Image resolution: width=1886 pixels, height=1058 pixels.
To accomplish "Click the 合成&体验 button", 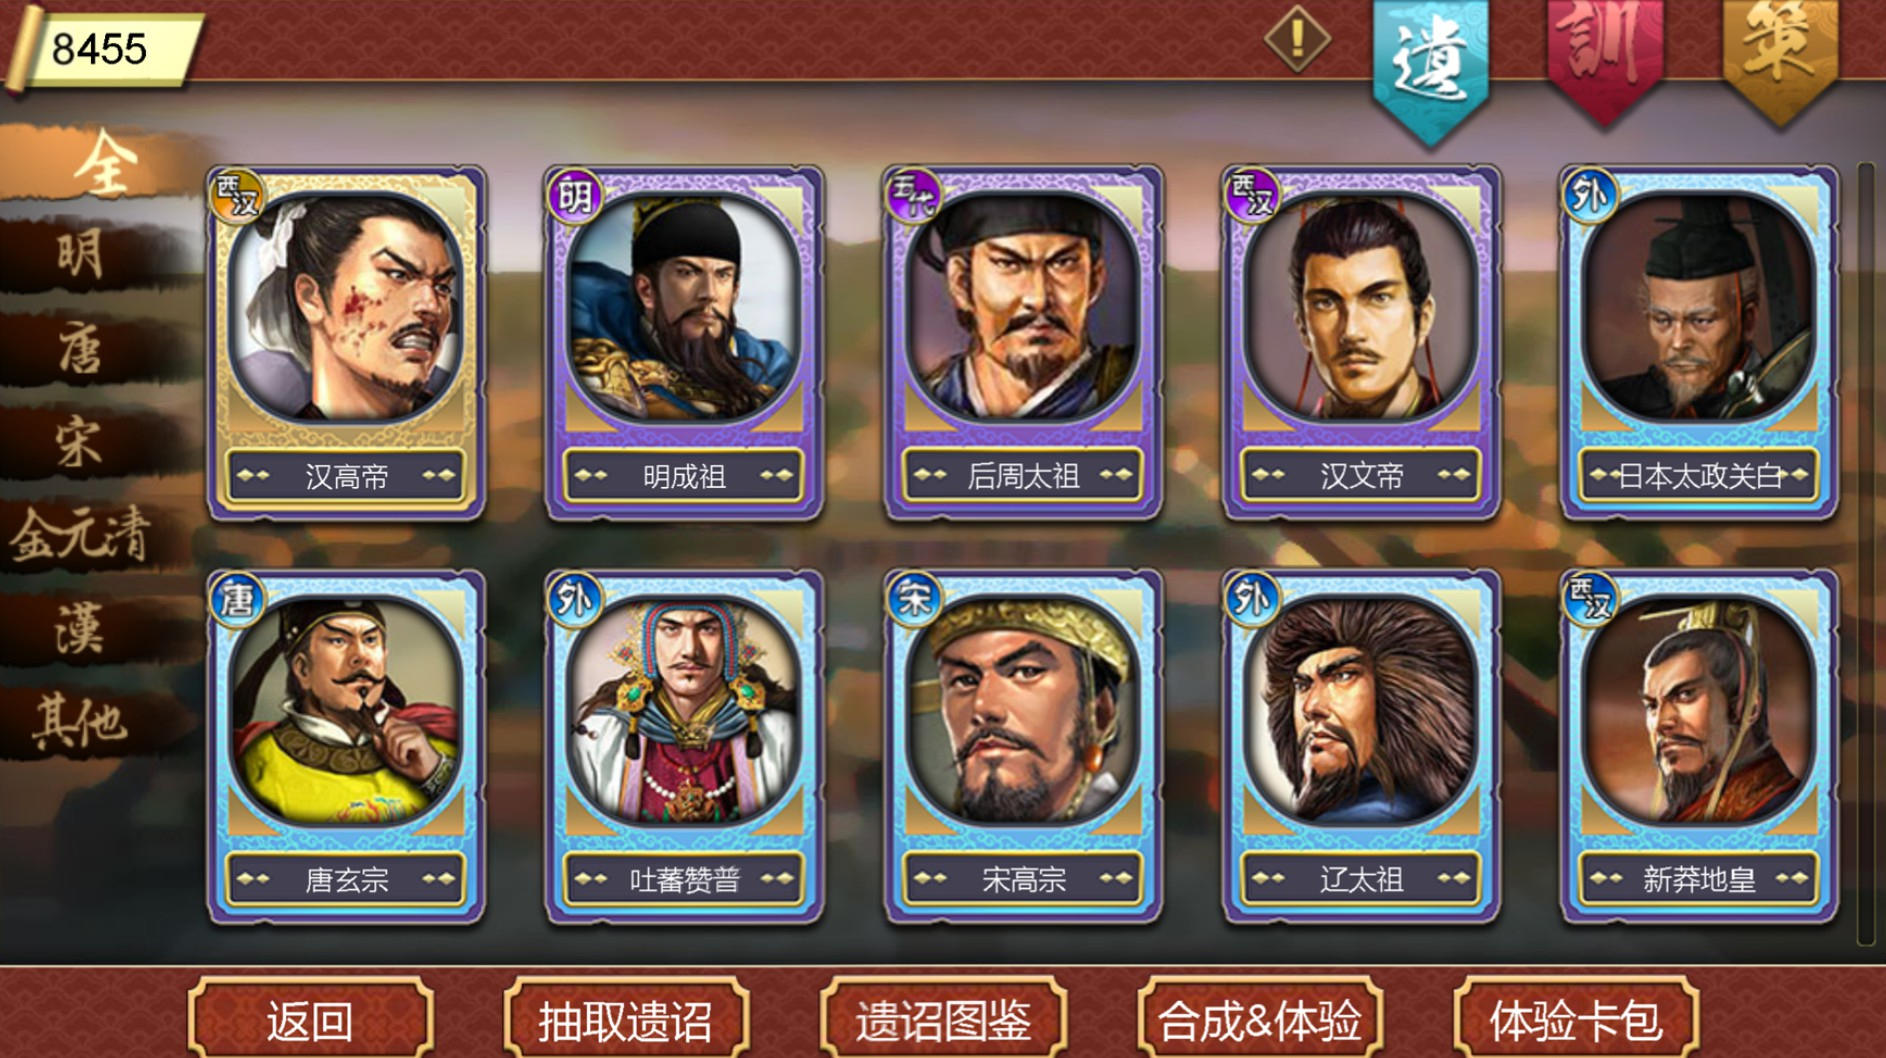I will pyautogui.click(x=1260, y=1020).
